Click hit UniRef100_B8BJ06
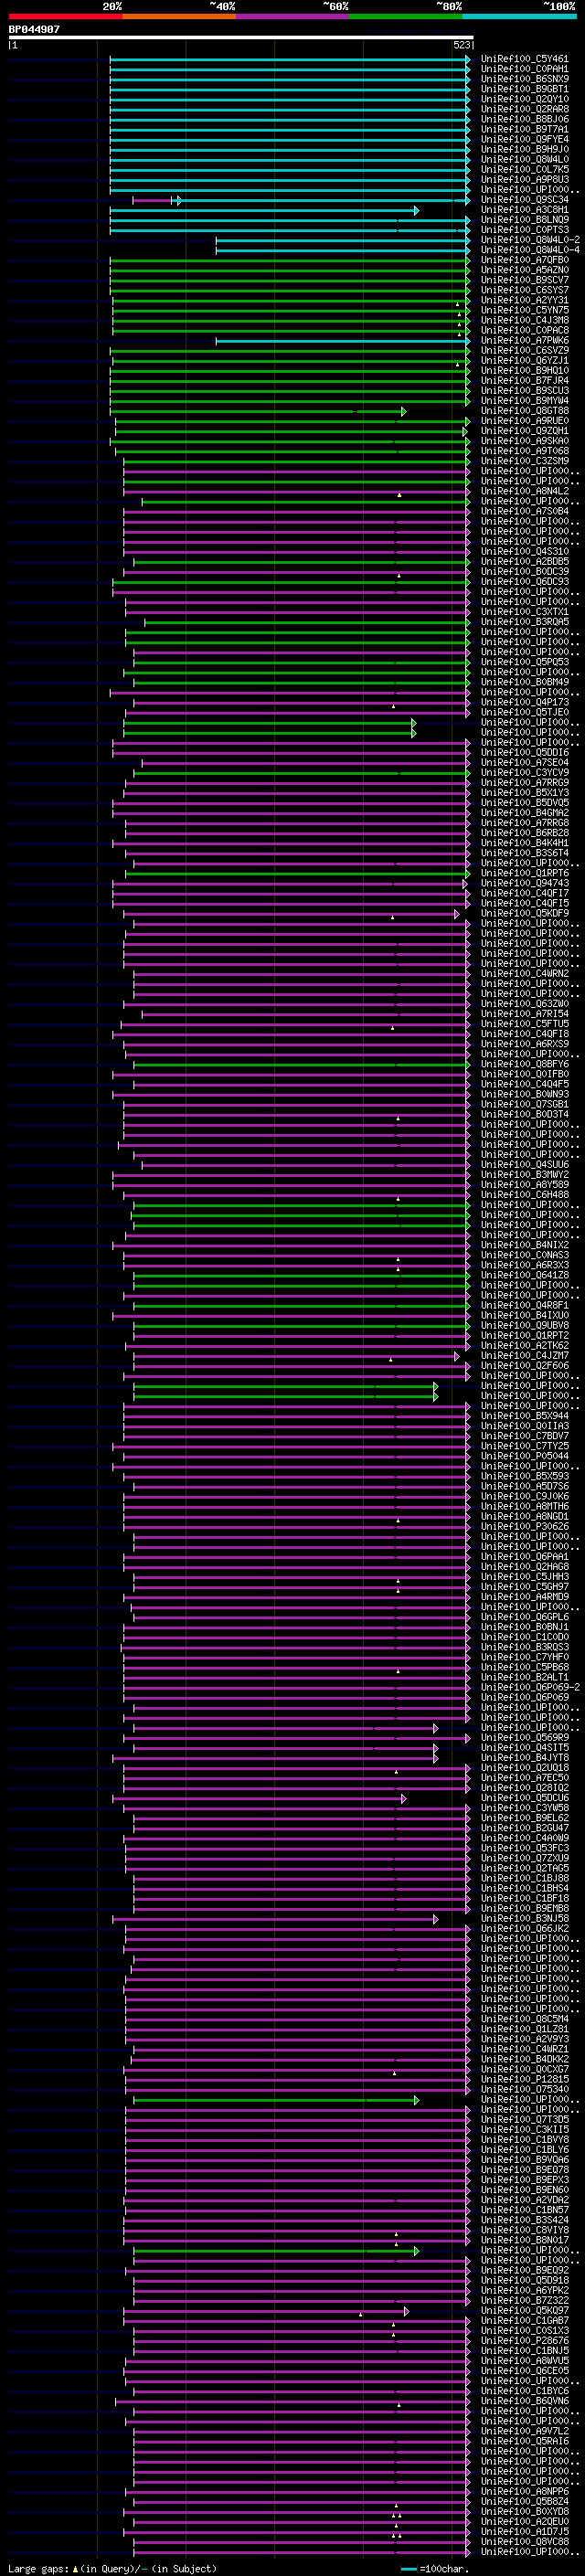The height and width of the screenshot is (2576, 585). tap(524, 120)
